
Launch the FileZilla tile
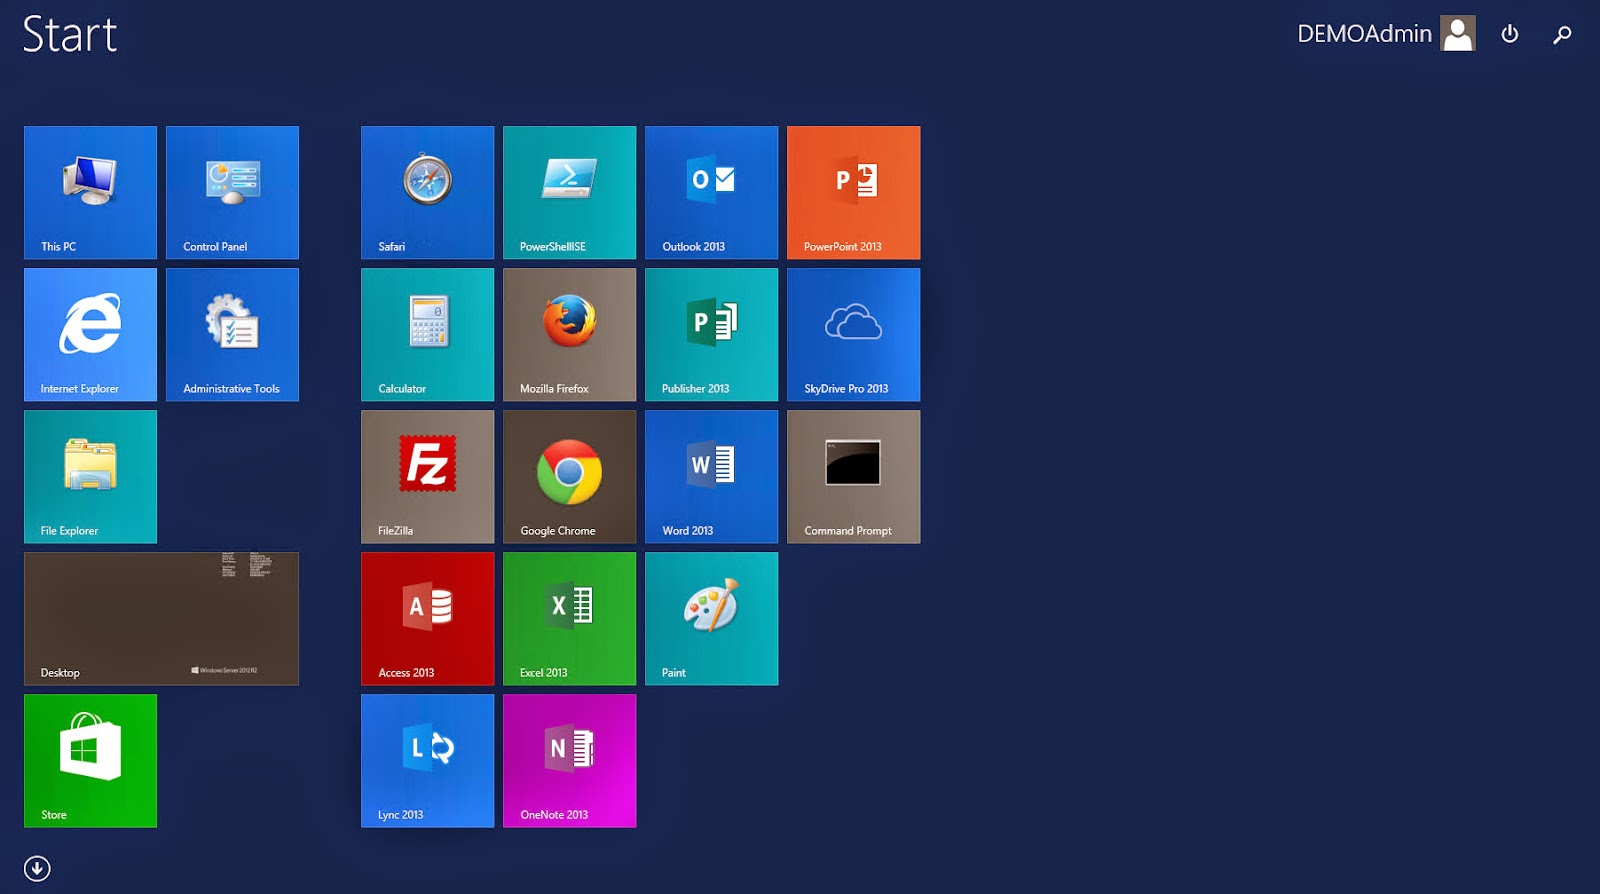[427, 476]
